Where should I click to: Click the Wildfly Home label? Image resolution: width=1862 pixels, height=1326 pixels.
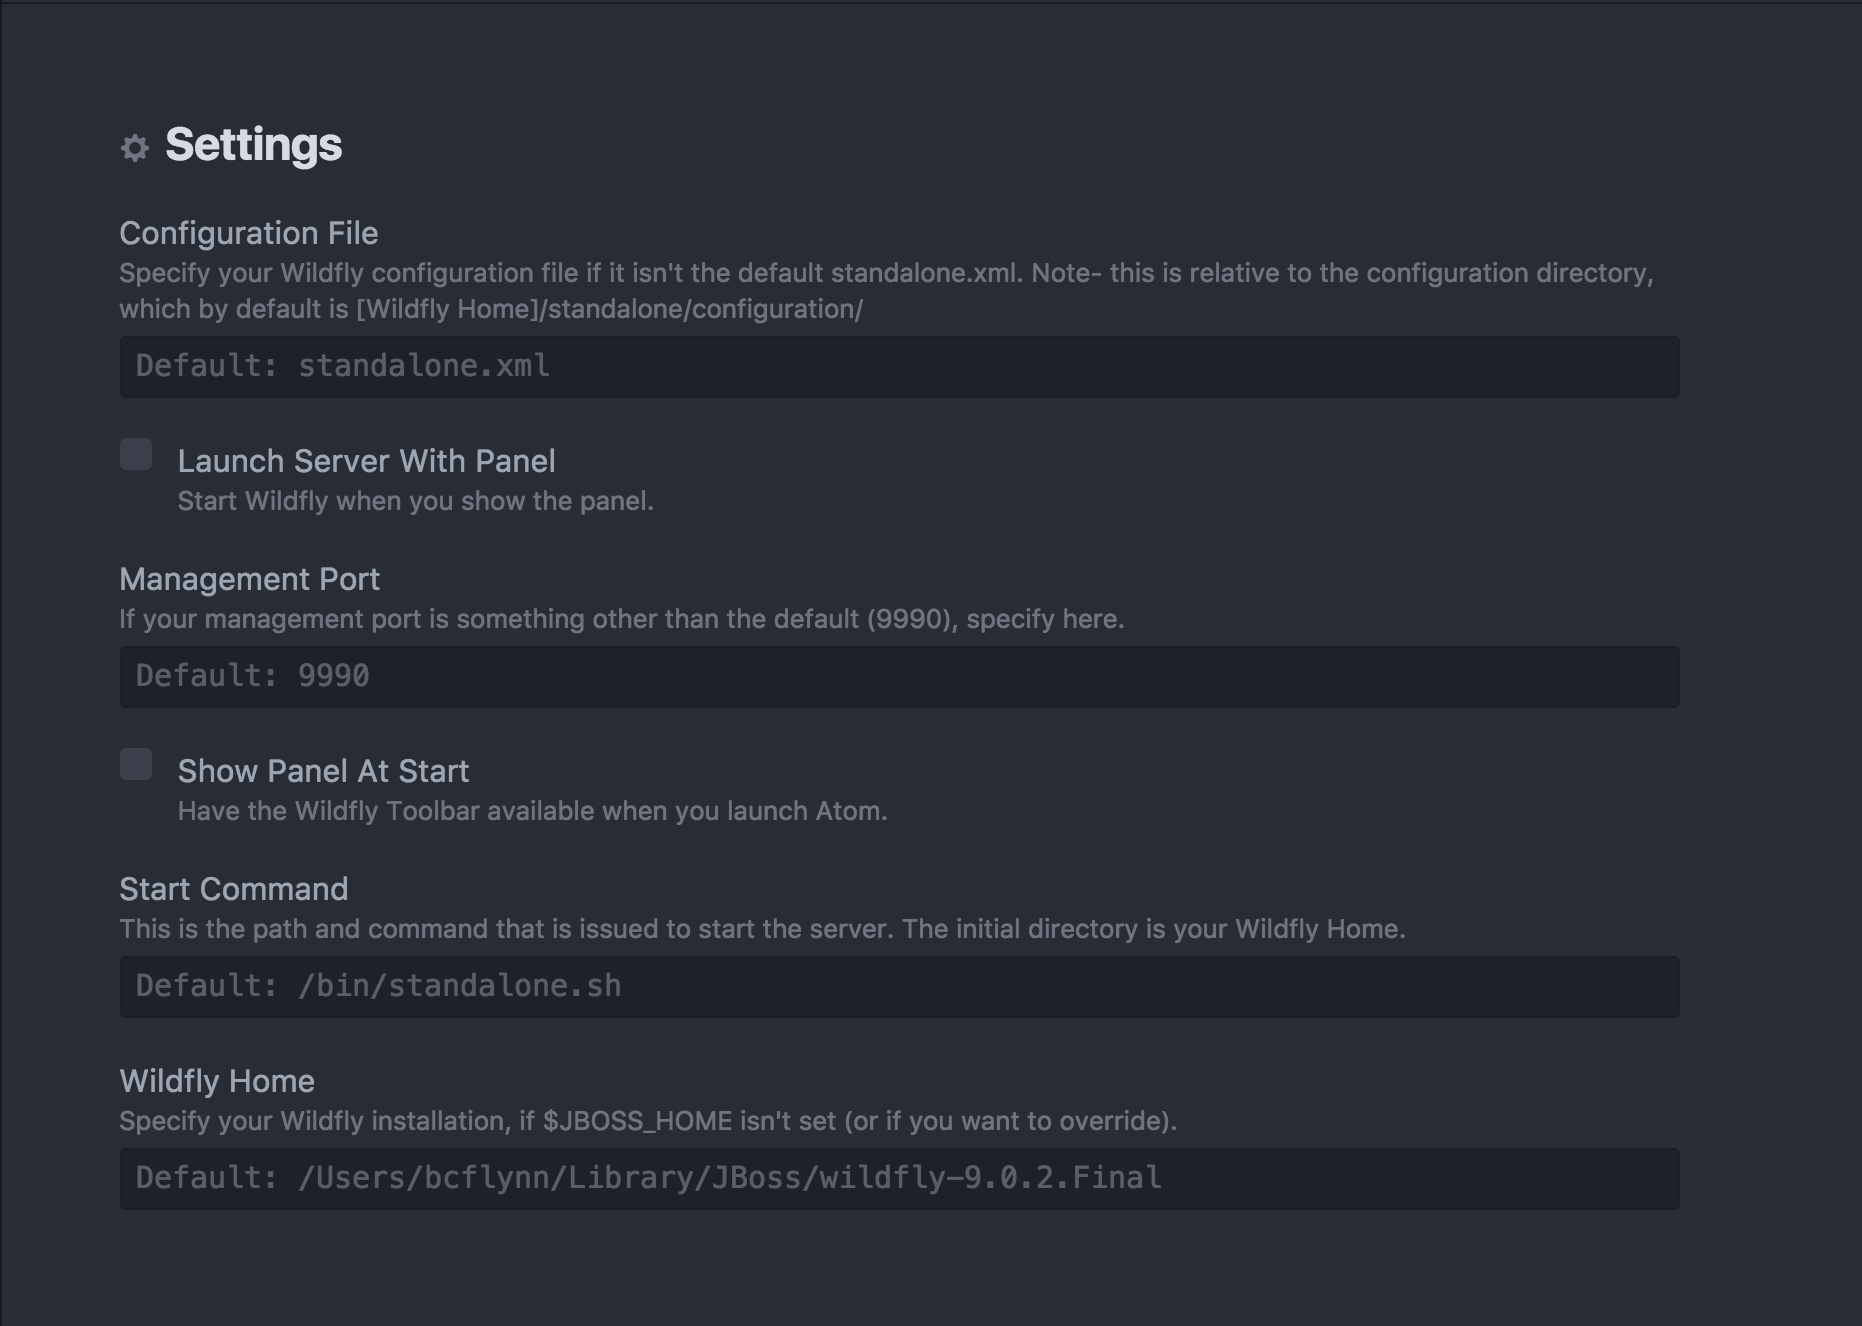217,1081
